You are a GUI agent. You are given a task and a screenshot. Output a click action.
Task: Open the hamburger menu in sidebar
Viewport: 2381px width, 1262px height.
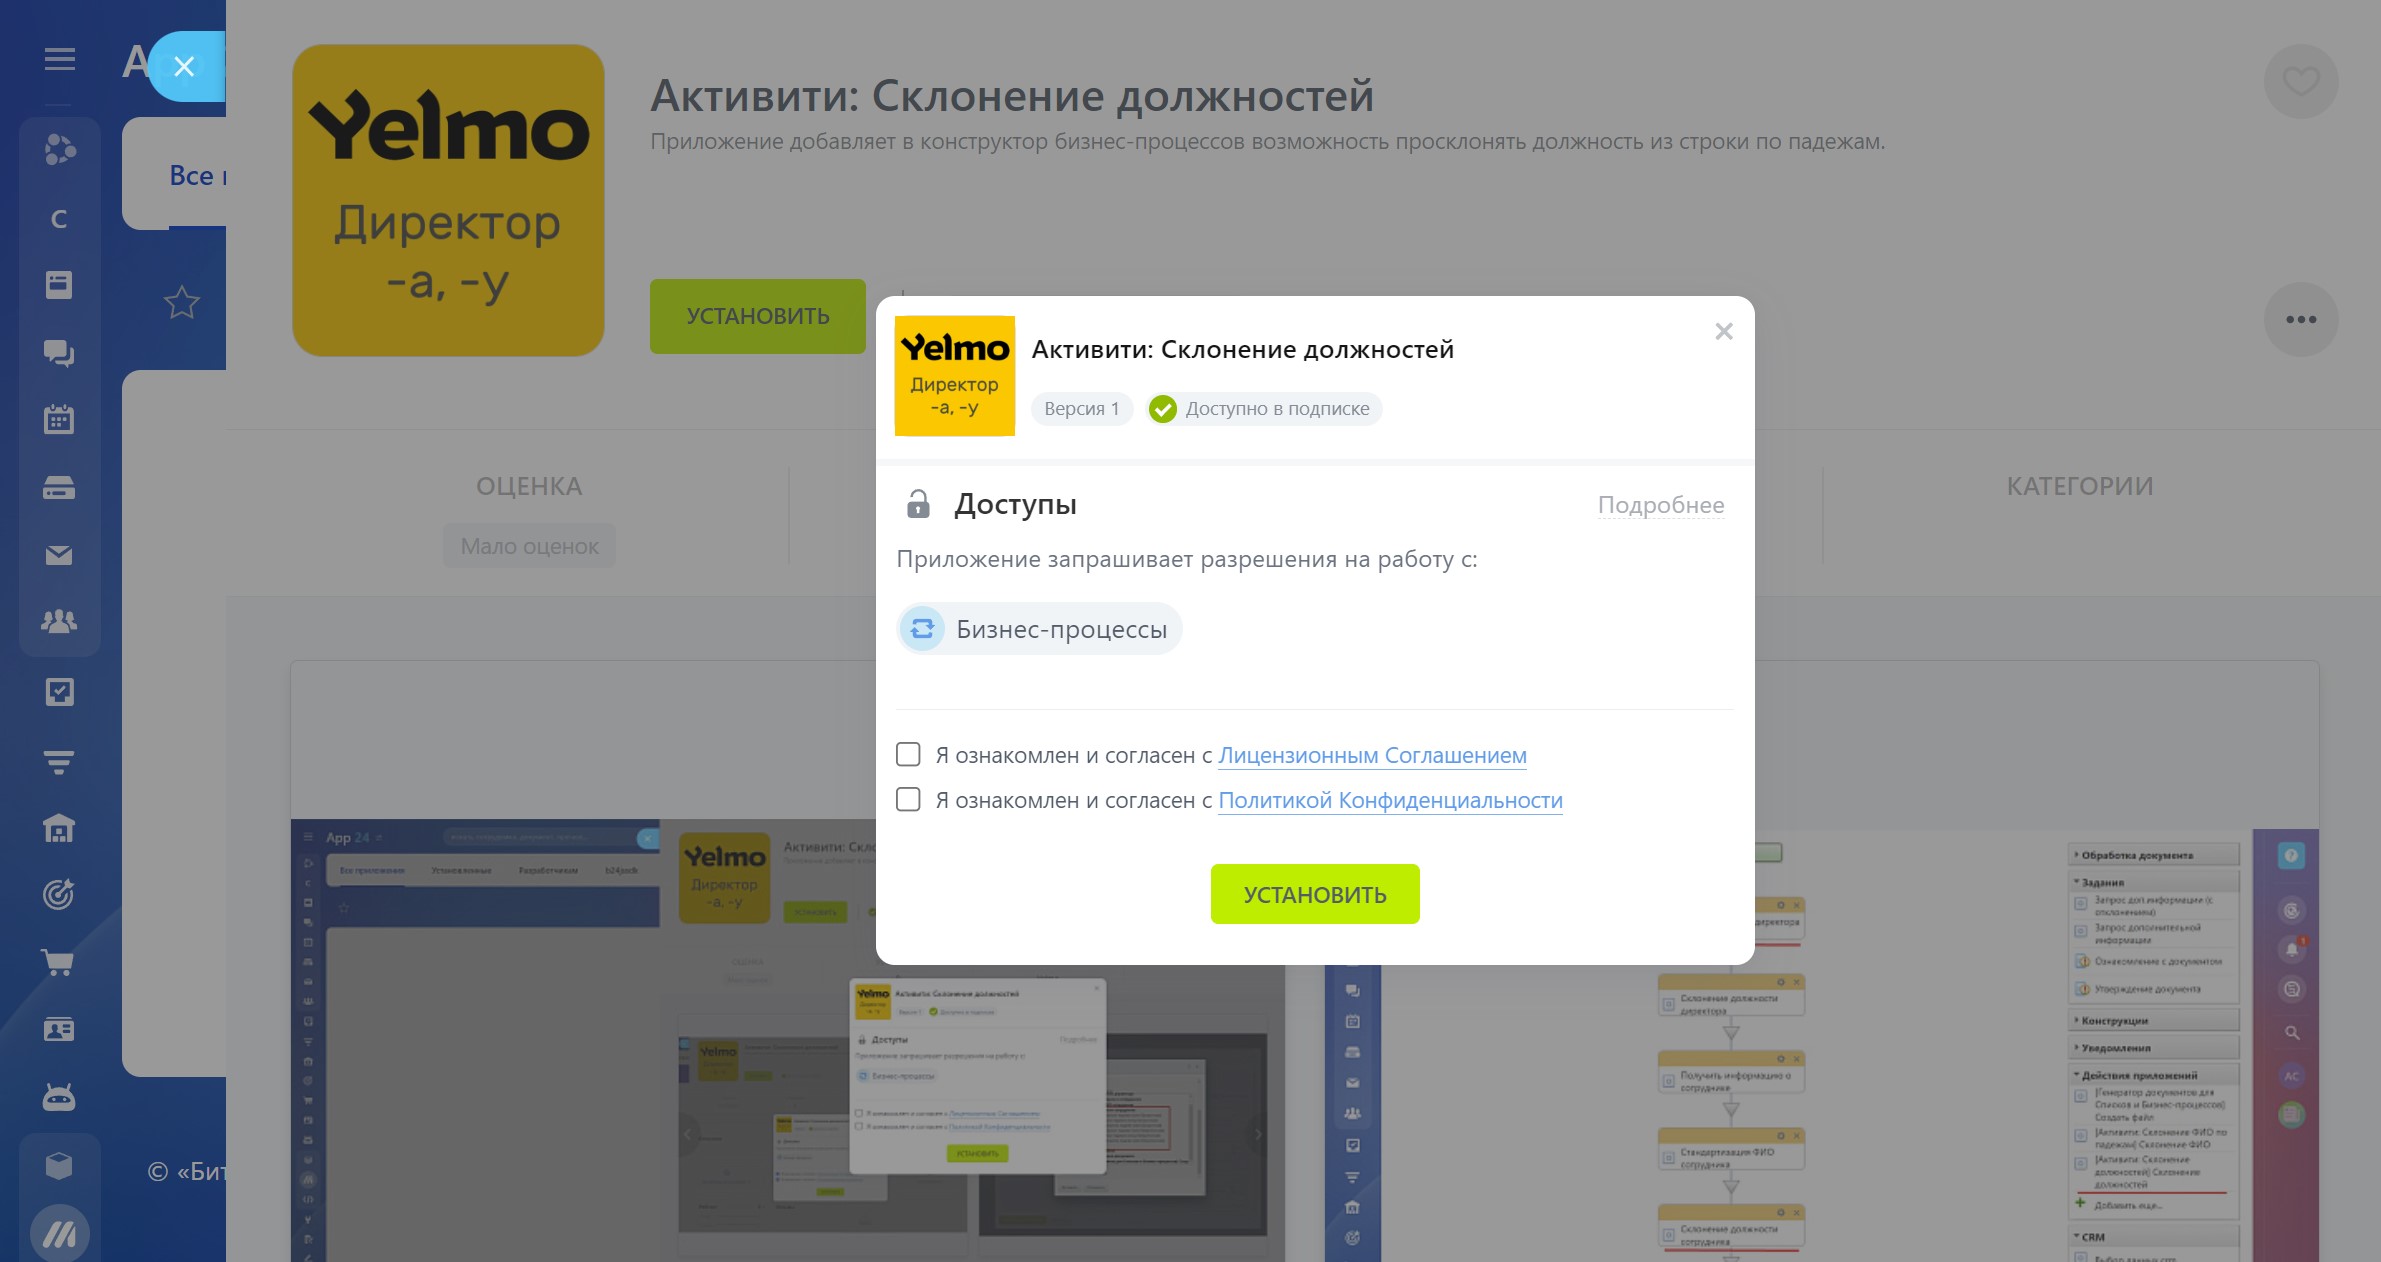60,59
